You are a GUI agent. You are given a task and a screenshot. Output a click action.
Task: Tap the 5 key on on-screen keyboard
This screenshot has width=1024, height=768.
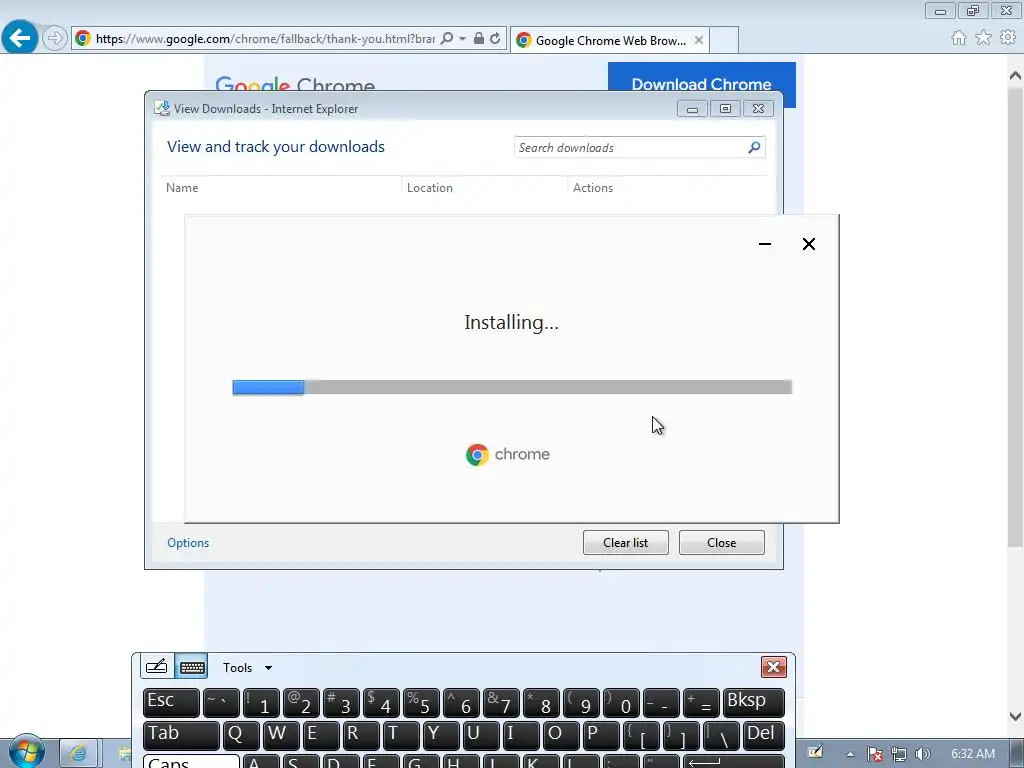422,703
